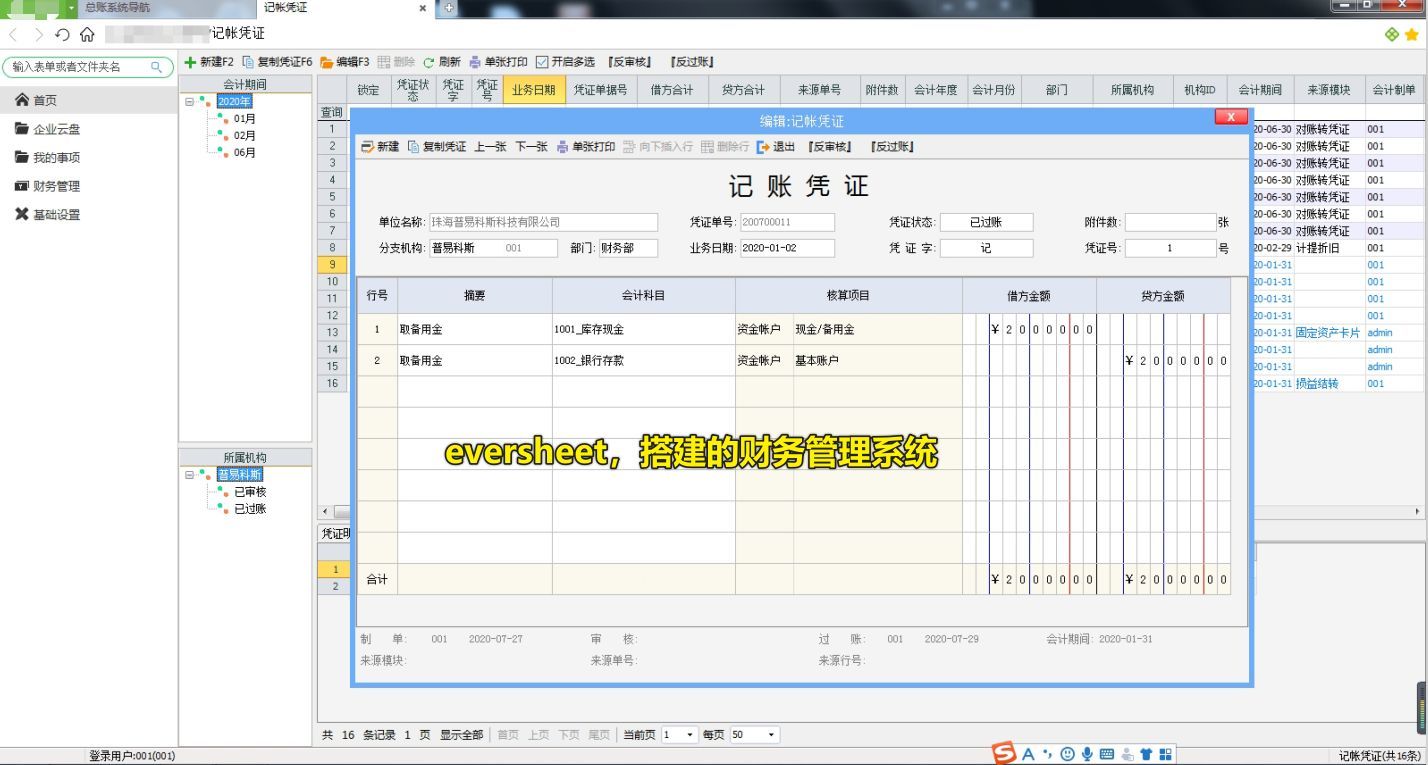Switch to the 总账系统导航 tab
Screen dimensions: 1428x765
(x=117, y=8)
